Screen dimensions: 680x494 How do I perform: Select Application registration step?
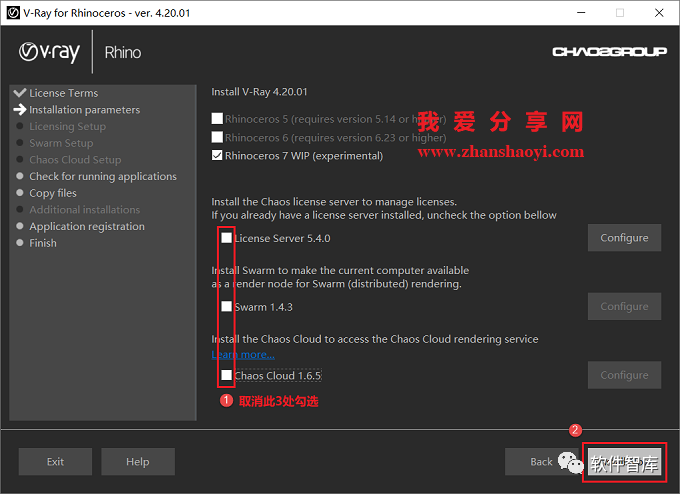point(87,226)
